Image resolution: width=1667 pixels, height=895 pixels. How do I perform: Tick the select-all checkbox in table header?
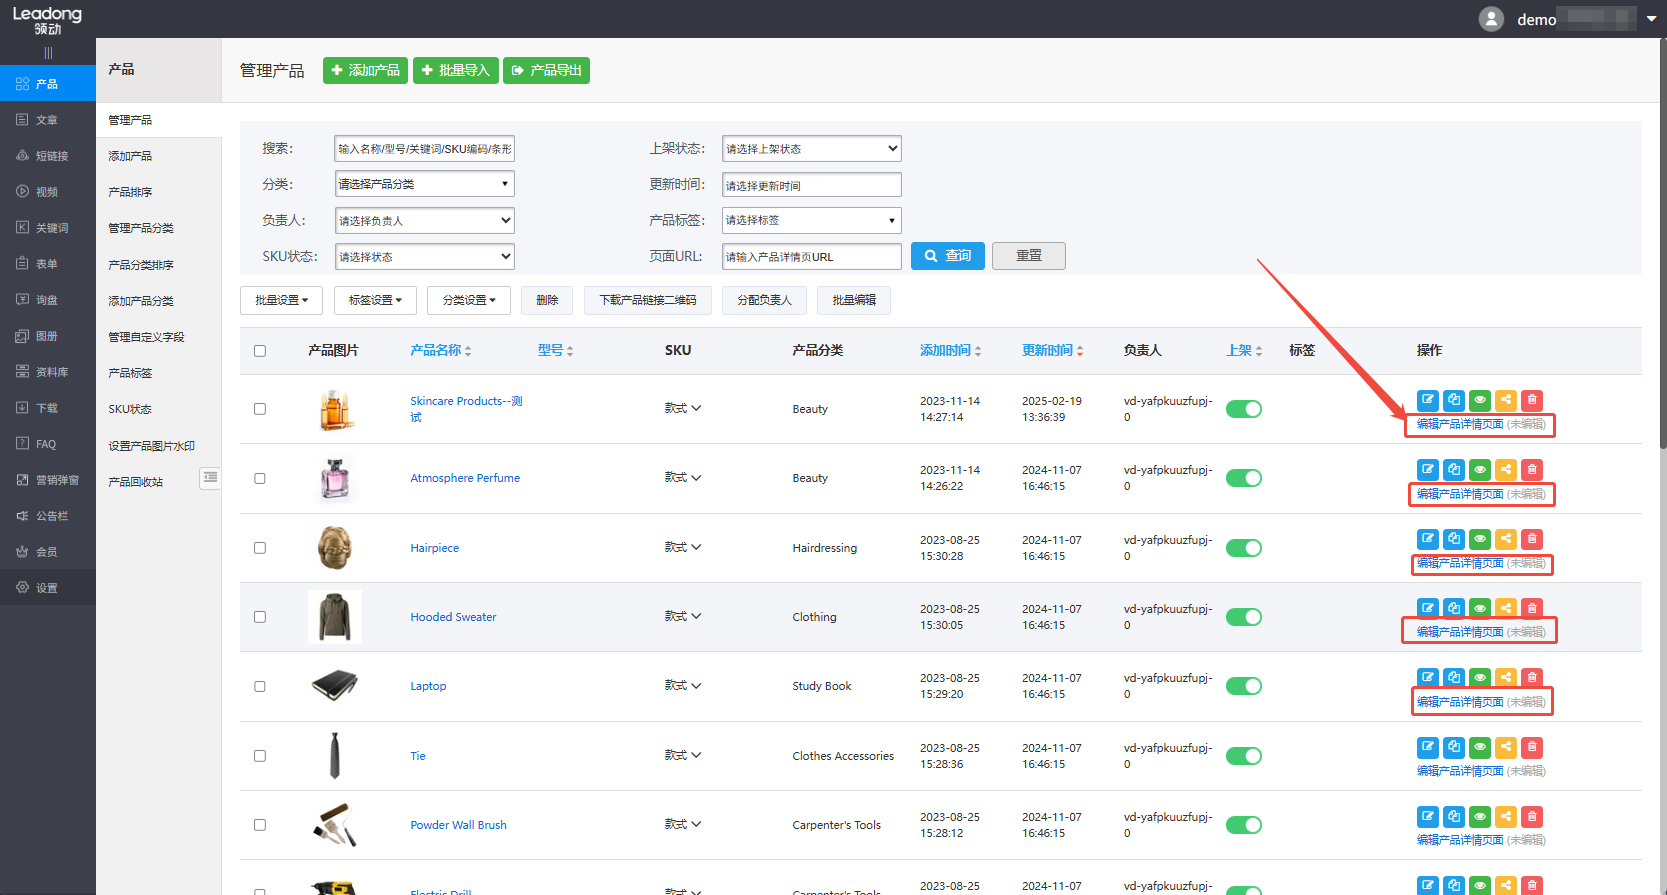260,351
